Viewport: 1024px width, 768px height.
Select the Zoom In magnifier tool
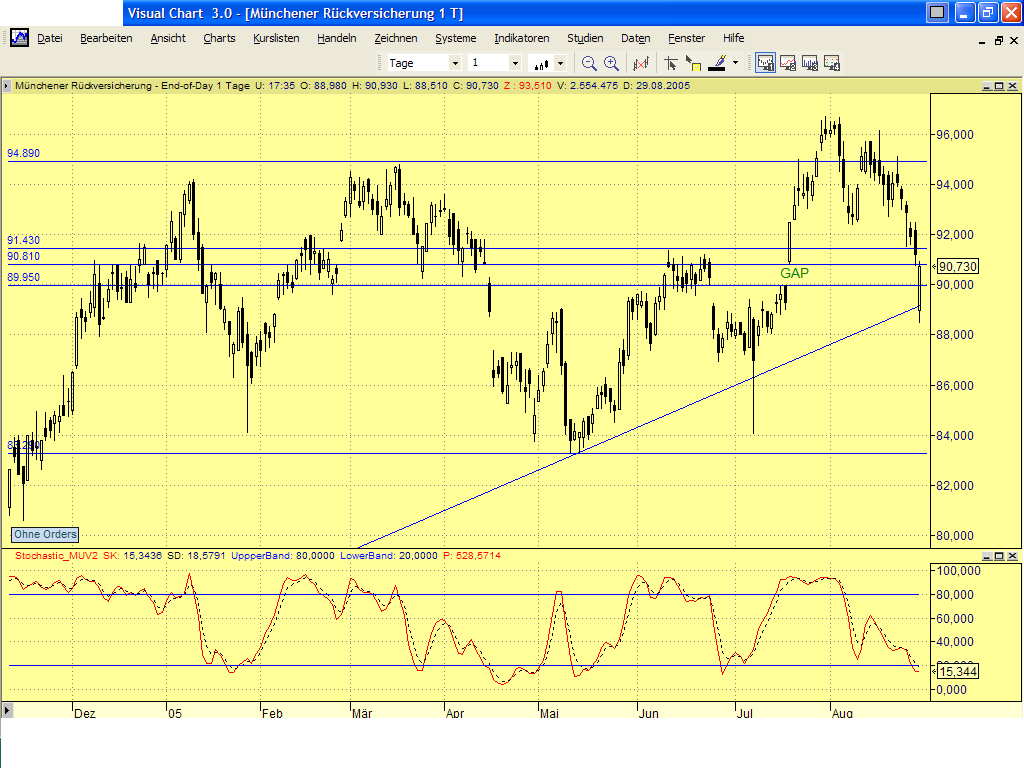(611, 62)
